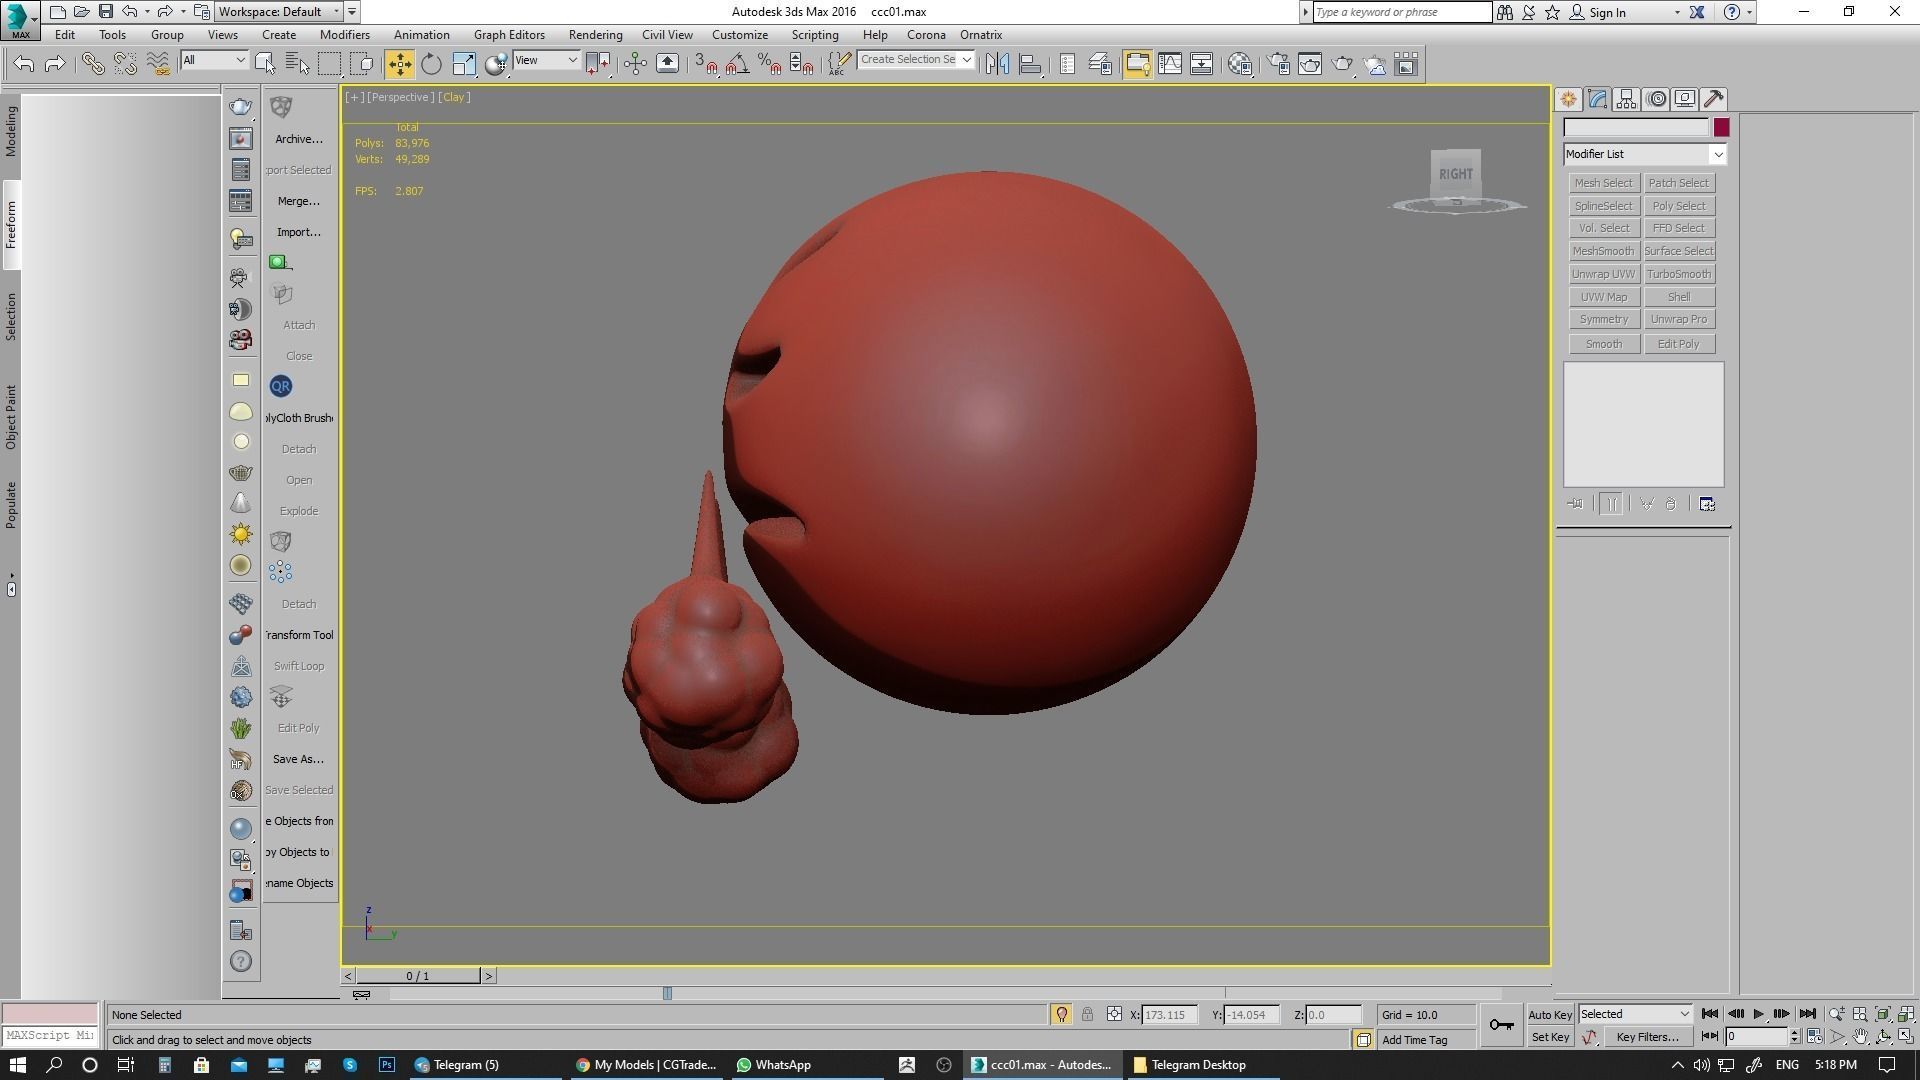
Task: Toggle Set Key mode
Action: tap(1550, 1037)
